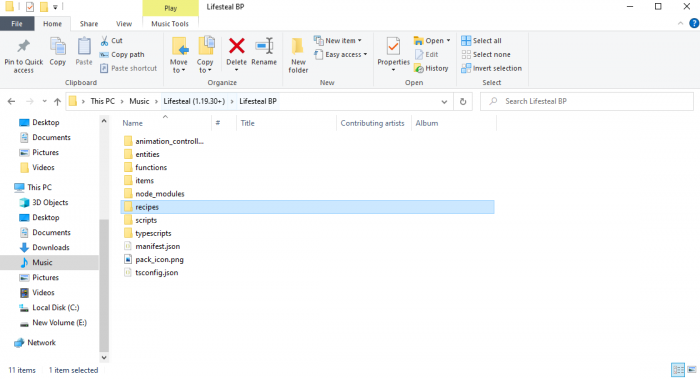Select the entities folder

tap(142, 154)
